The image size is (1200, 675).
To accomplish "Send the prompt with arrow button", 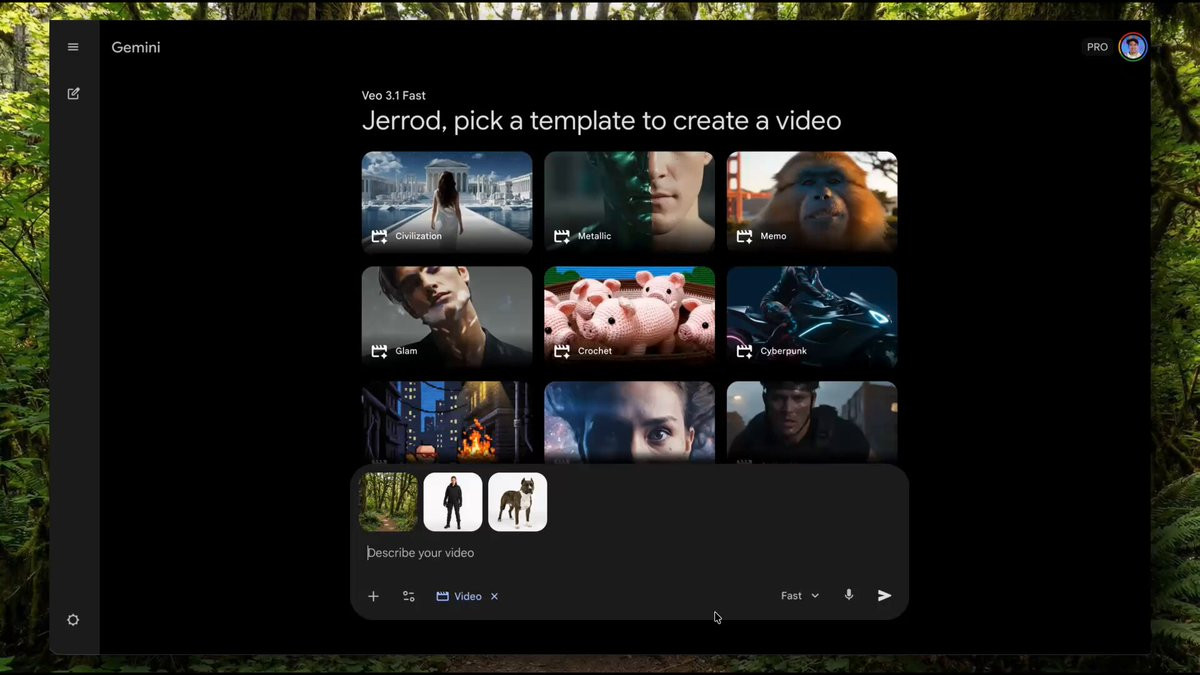I will (884, 595).
